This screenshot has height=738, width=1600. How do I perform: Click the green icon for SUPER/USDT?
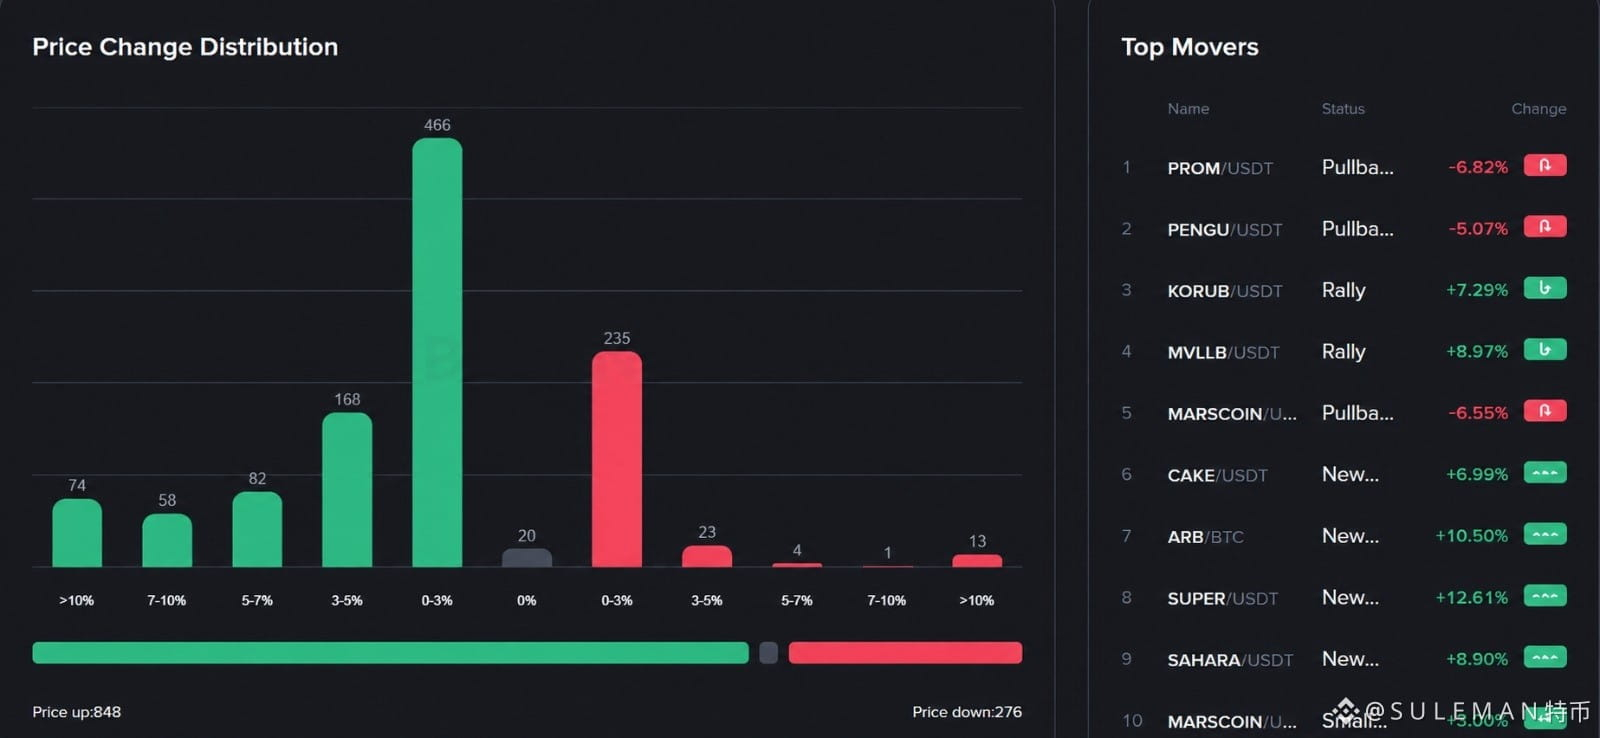(x=1545, y=596)
